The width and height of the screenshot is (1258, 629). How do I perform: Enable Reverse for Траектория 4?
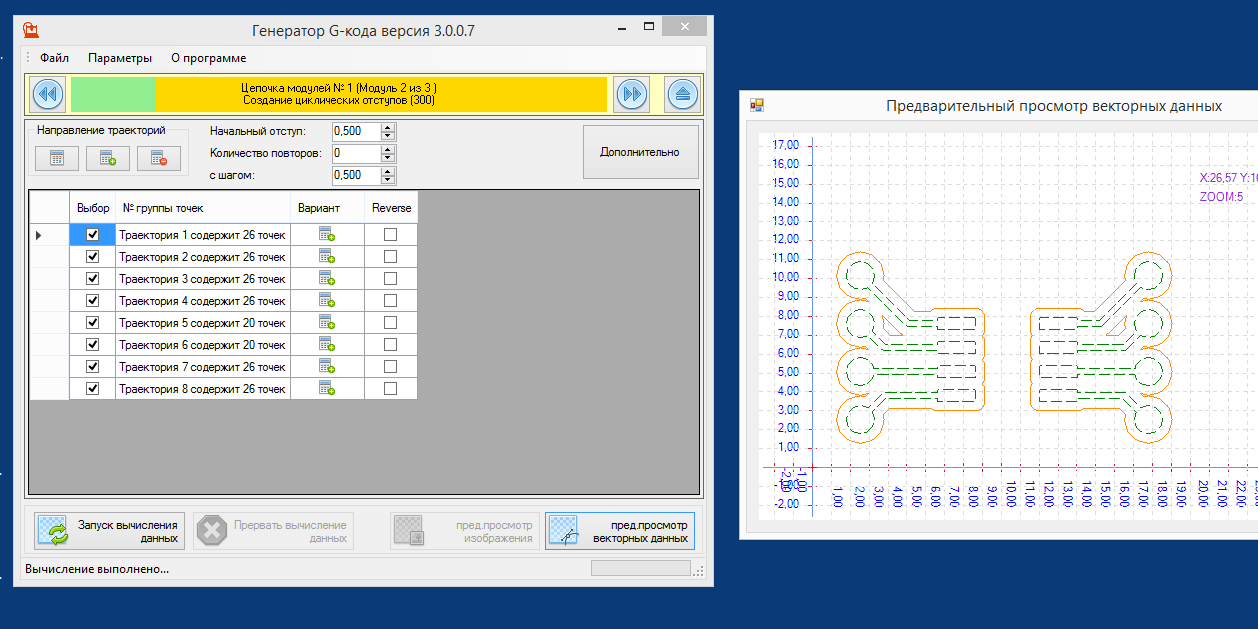tap(391, 301)
